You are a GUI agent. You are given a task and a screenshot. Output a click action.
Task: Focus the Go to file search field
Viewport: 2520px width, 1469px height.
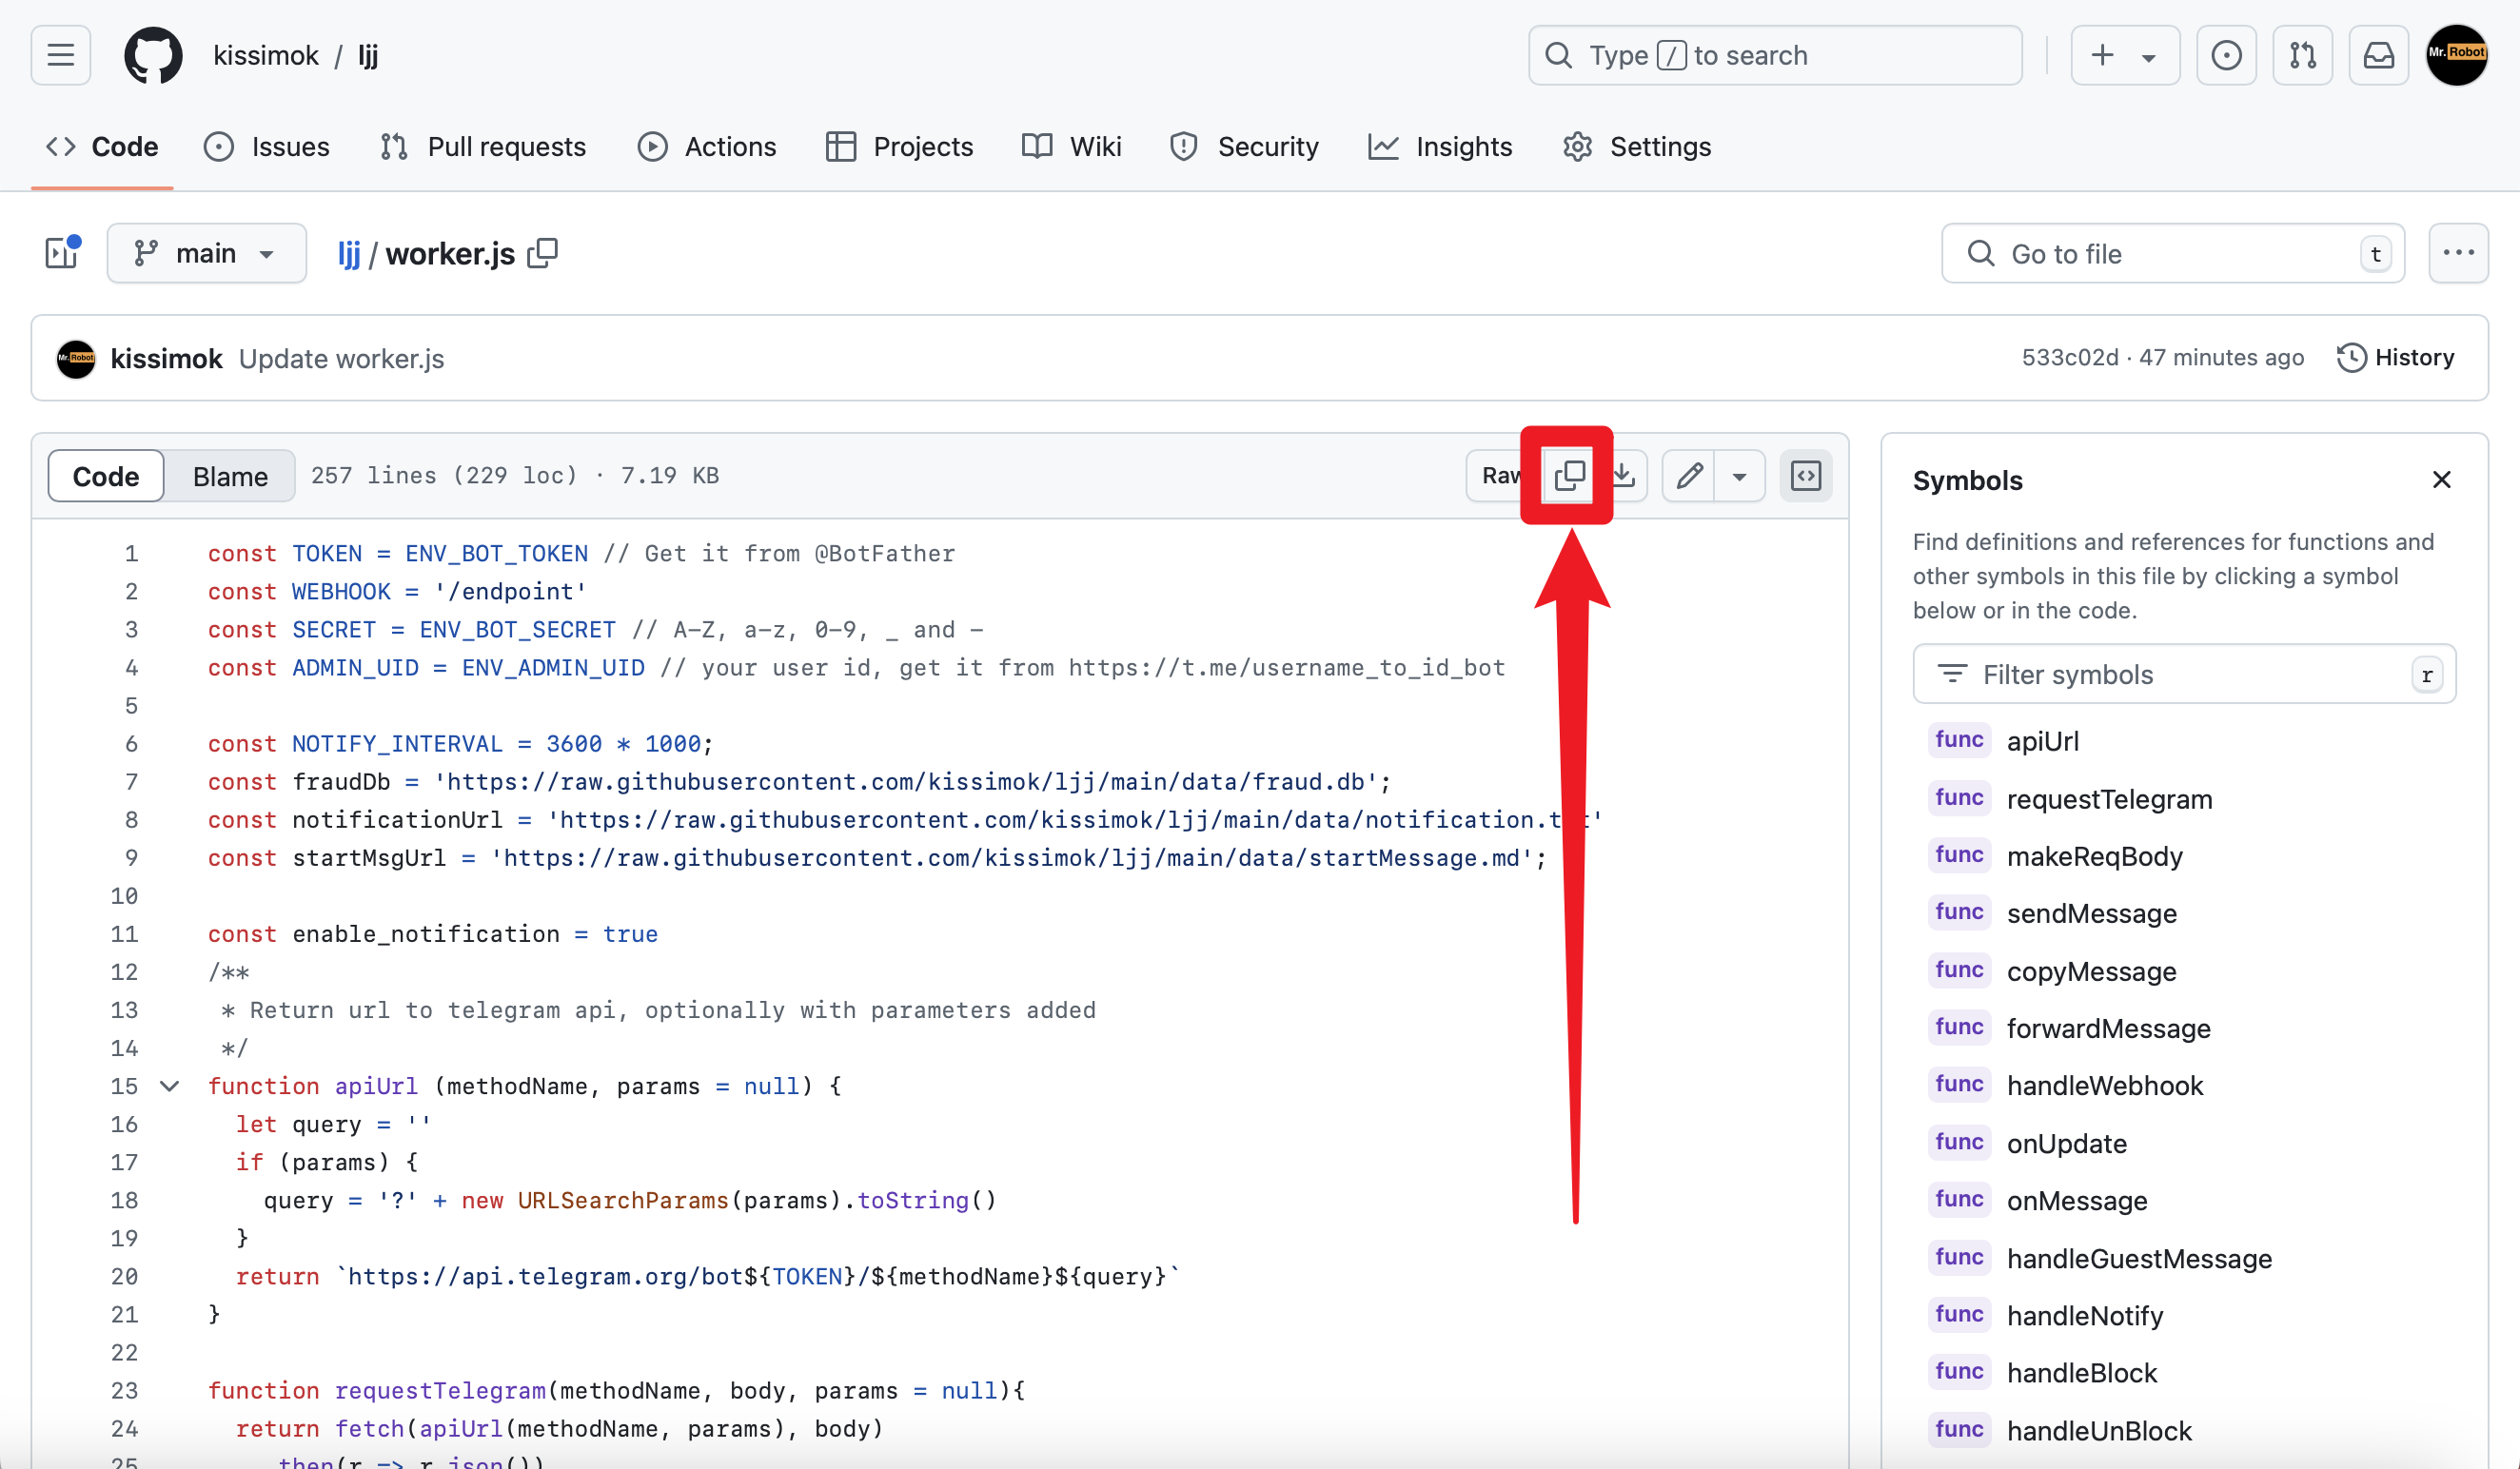coord(2172,254)
